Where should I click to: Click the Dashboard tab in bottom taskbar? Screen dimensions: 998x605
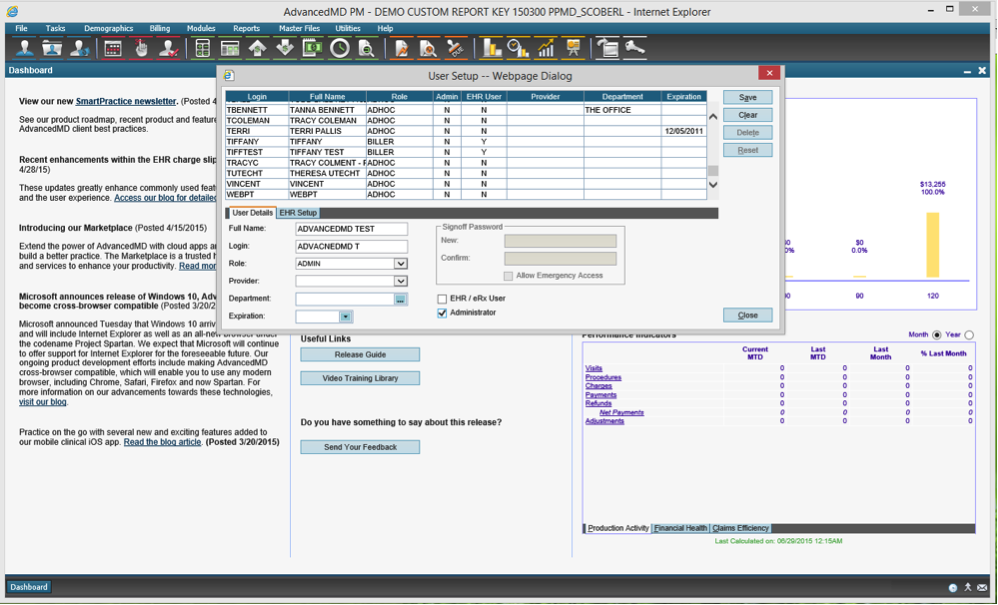29,587
